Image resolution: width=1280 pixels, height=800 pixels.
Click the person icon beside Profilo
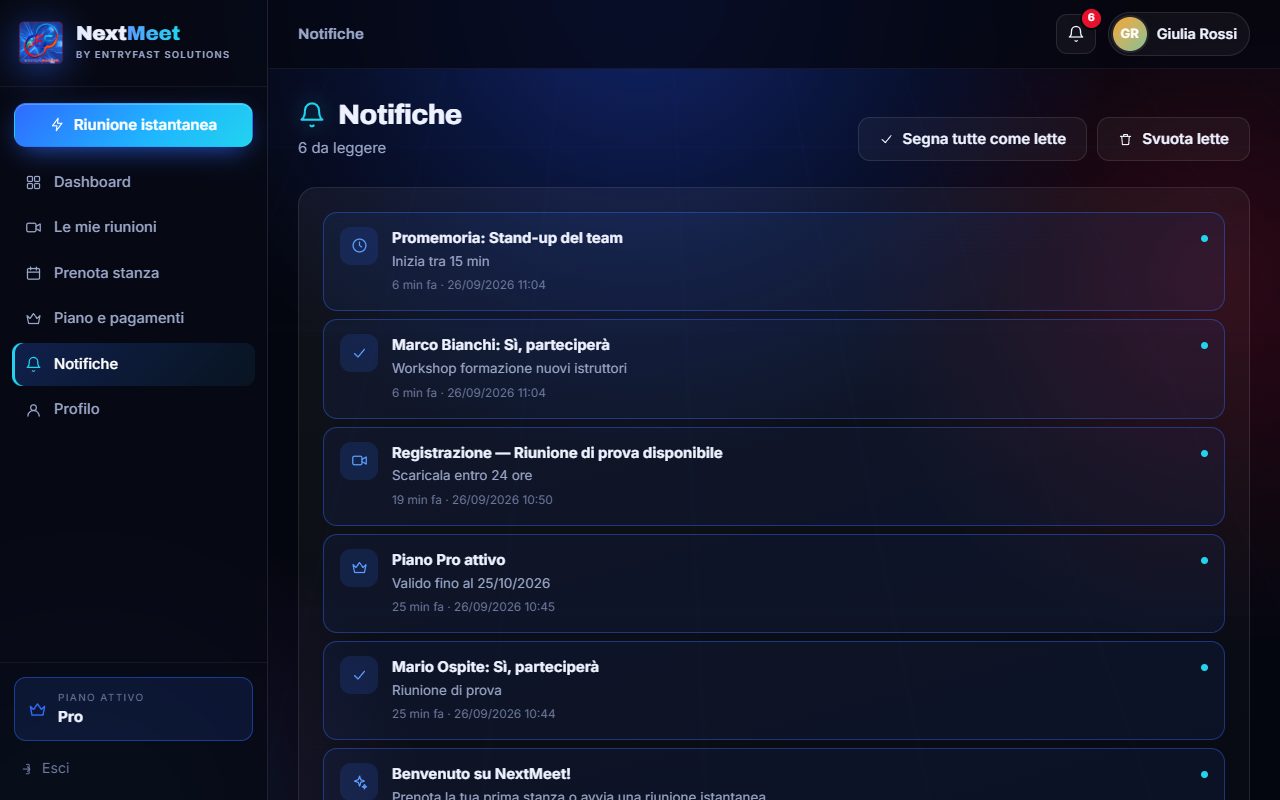pyautogui.click(x=33, y=409)
